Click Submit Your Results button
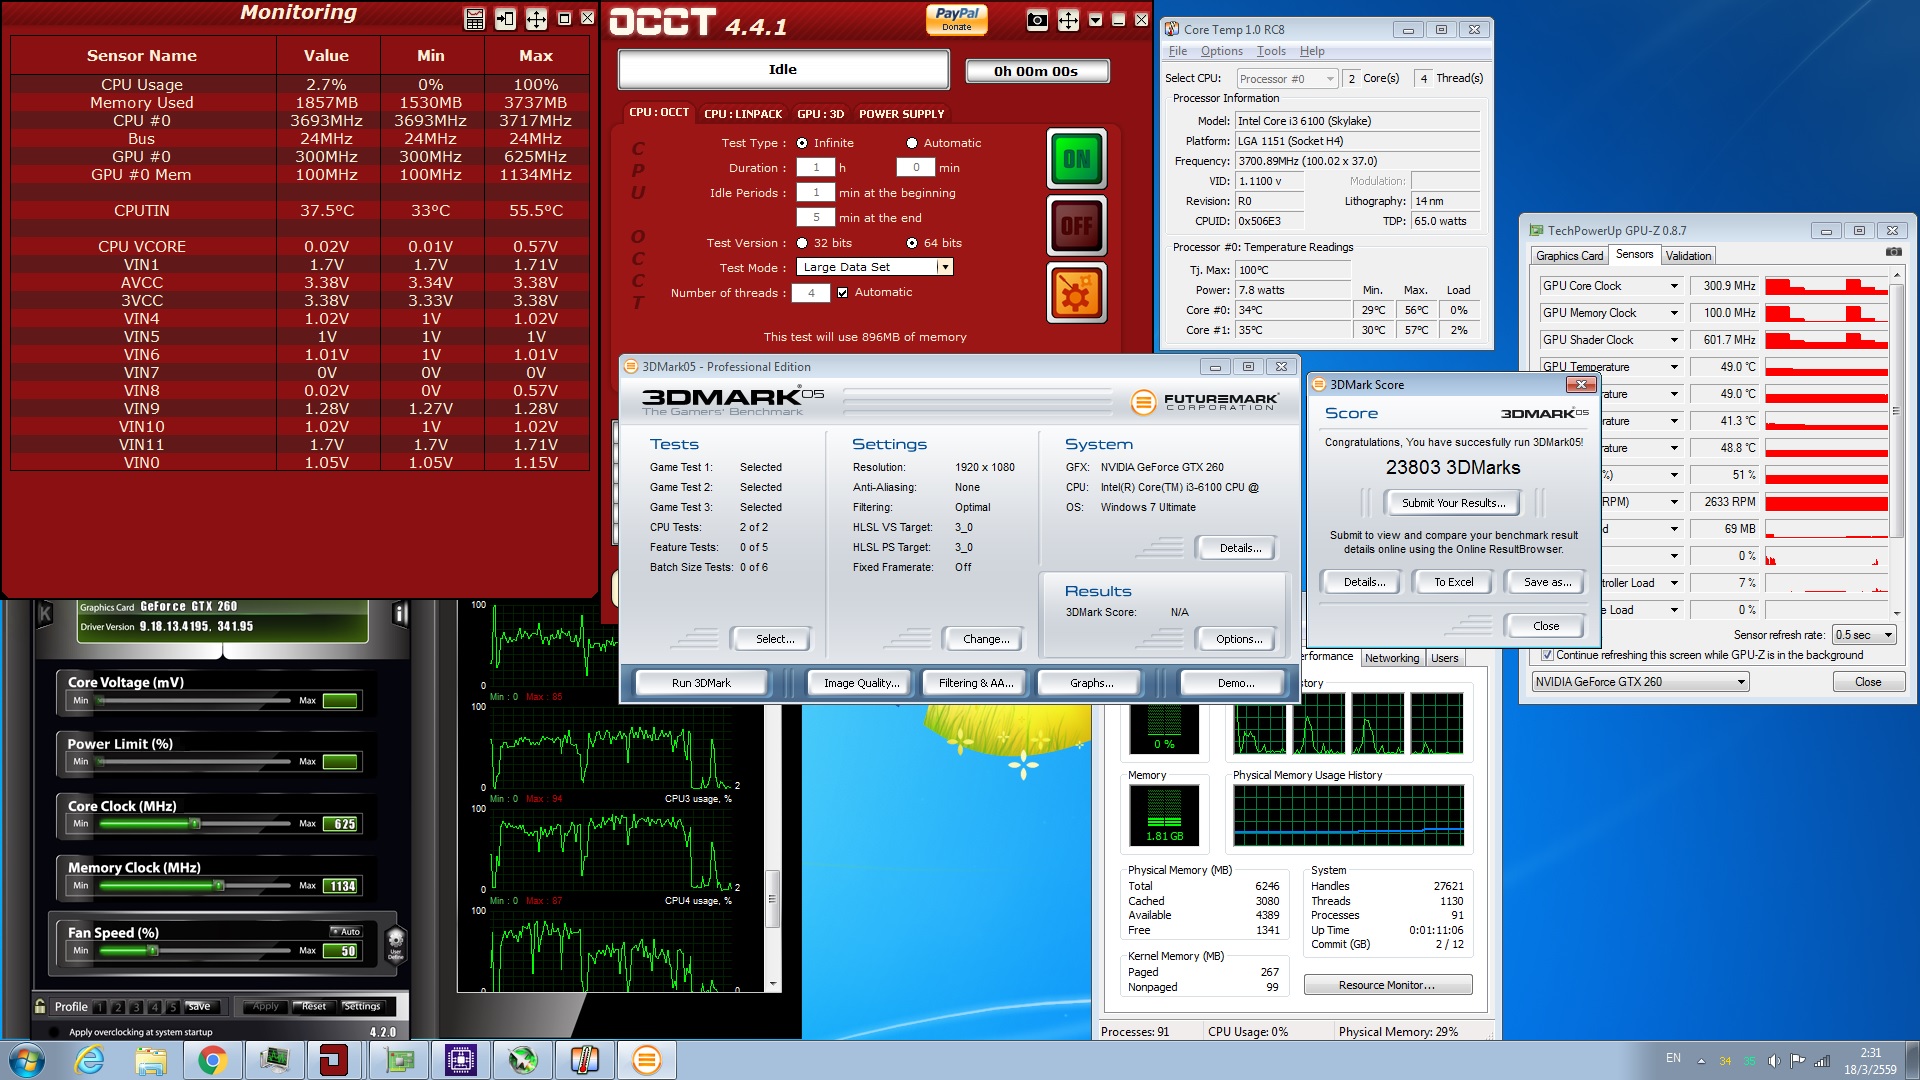 (1452, 503)
